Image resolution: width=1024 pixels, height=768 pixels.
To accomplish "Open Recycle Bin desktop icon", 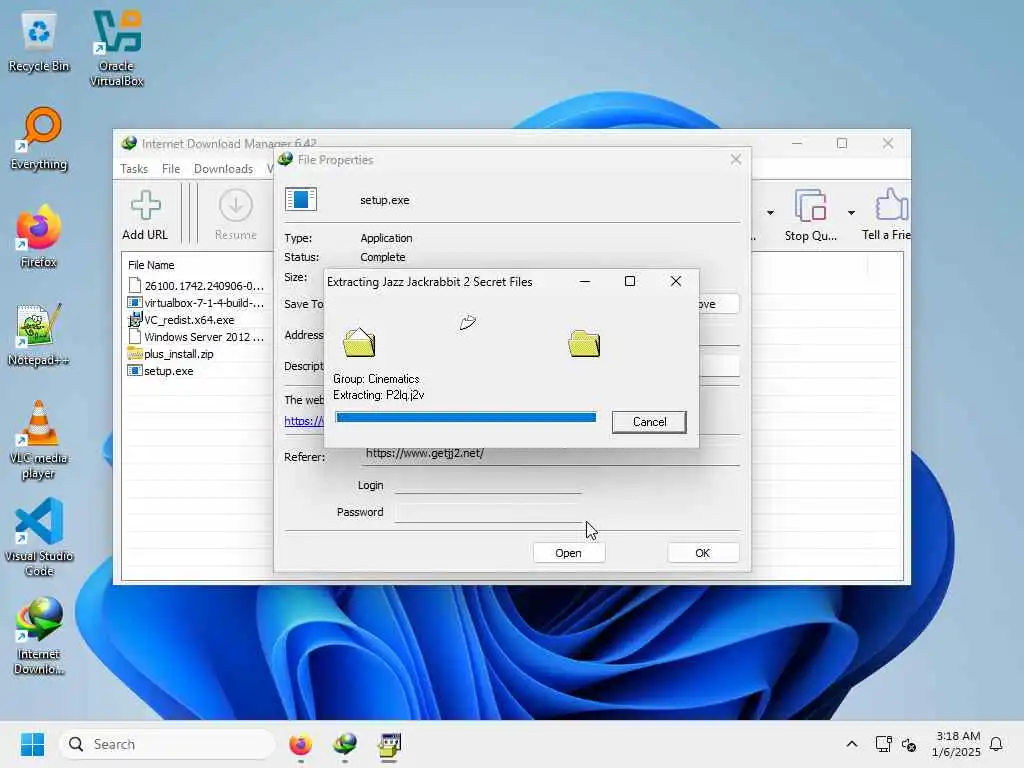I will click(x=39, y=42).
